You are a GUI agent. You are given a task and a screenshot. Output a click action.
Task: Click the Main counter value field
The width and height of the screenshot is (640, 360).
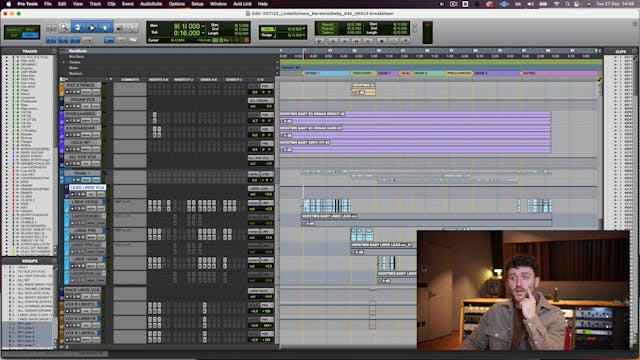187,27
